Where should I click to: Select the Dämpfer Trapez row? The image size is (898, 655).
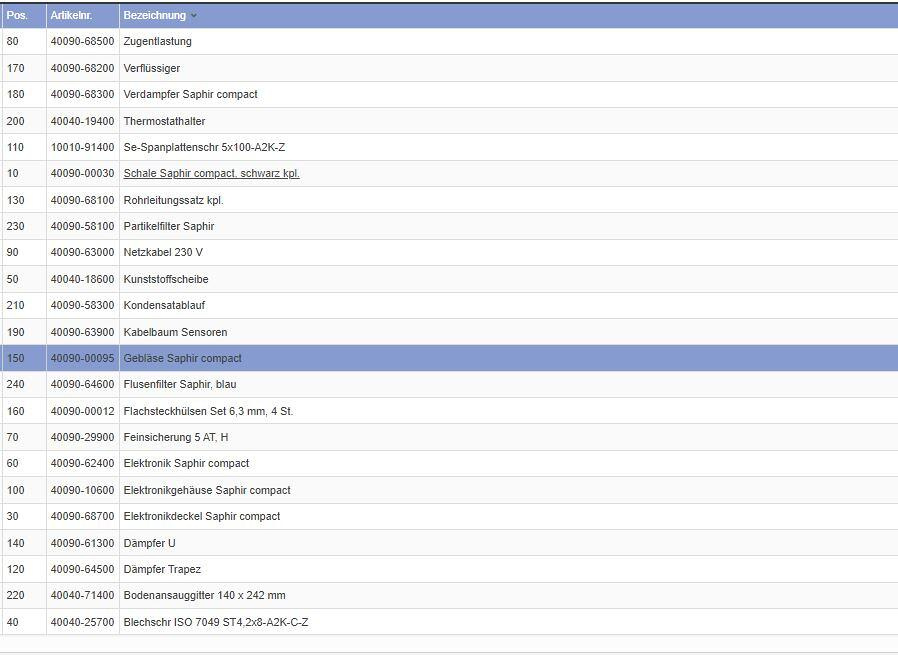[x=162, y=570]
